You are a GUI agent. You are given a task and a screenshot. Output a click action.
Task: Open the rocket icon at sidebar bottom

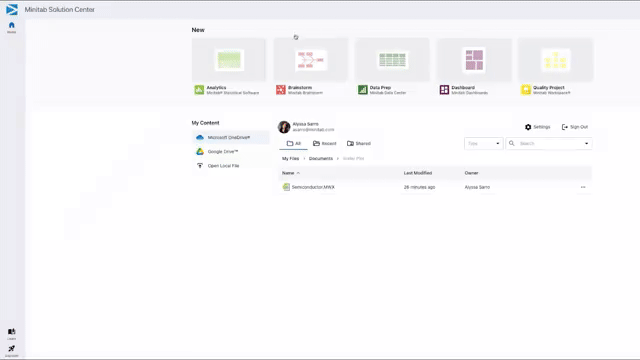[11, 349]
